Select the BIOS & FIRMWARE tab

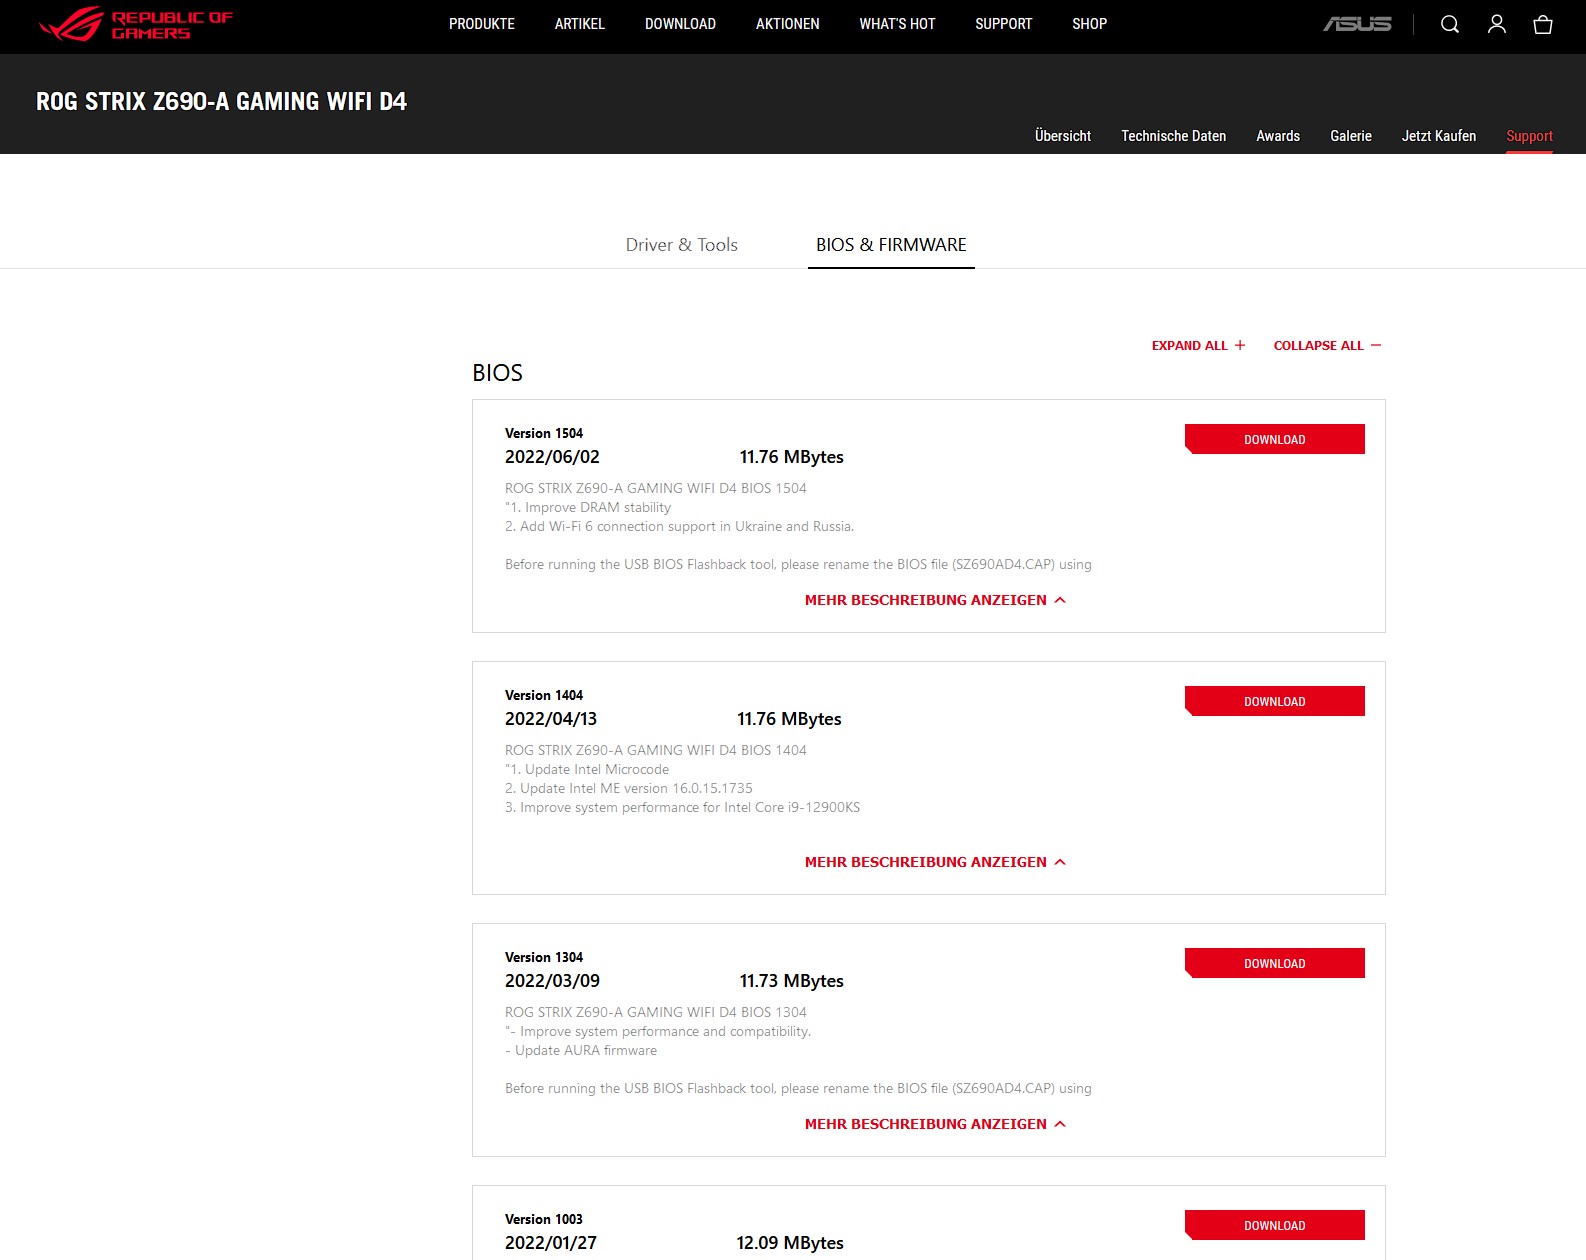[x=891, y=245]
